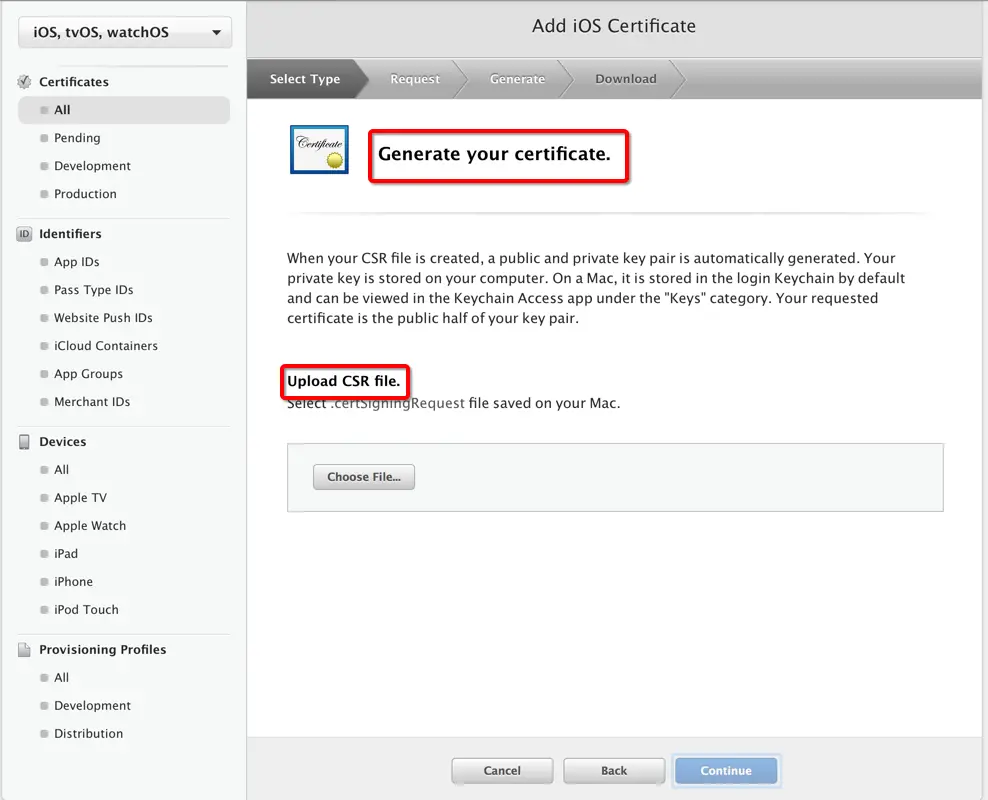Show Apple TV devices
Image resolution: width=988 pixels, height=800 pixels.
80,498
